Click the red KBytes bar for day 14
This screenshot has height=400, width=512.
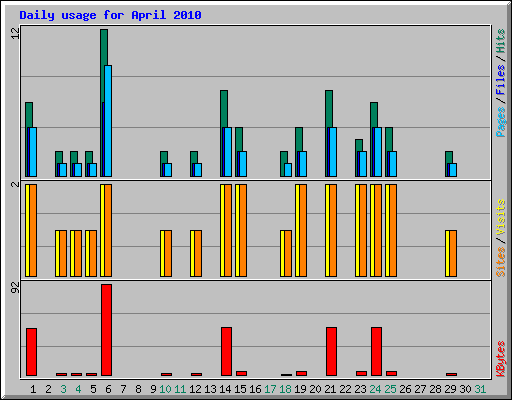[226, 351]
